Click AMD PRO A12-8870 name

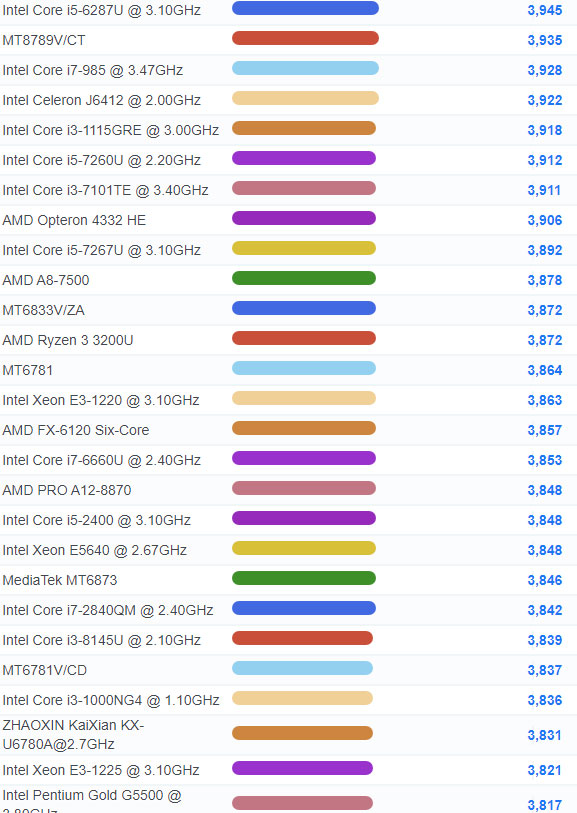pyautogui.click(x=67, y=492)
